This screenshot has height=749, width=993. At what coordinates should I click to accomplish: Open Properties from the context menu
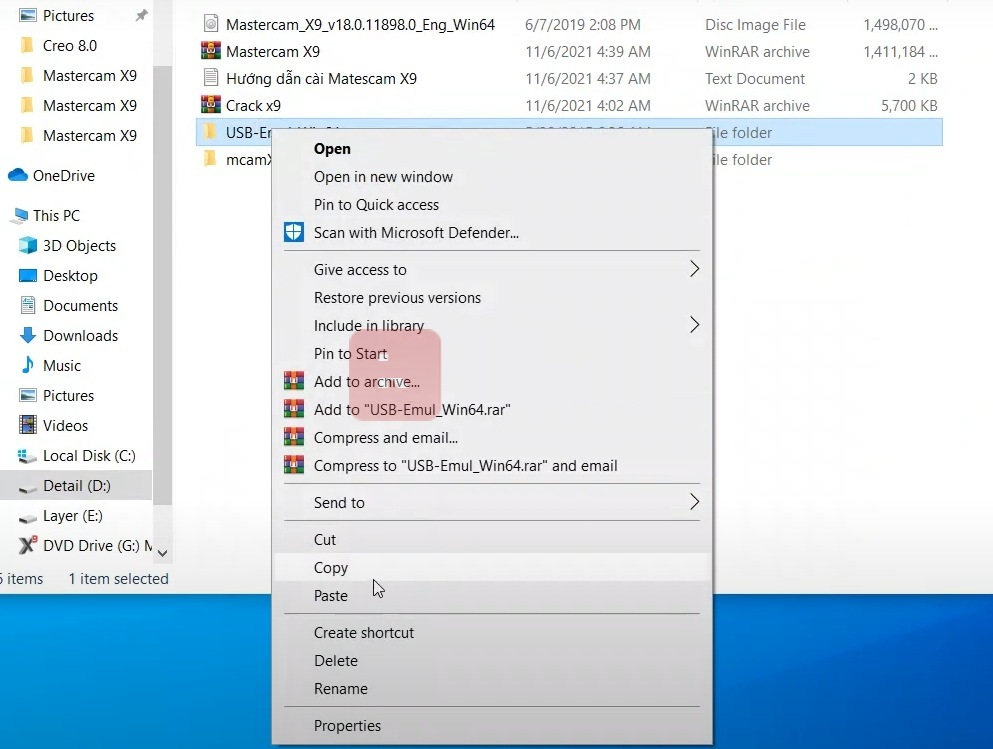347,726
